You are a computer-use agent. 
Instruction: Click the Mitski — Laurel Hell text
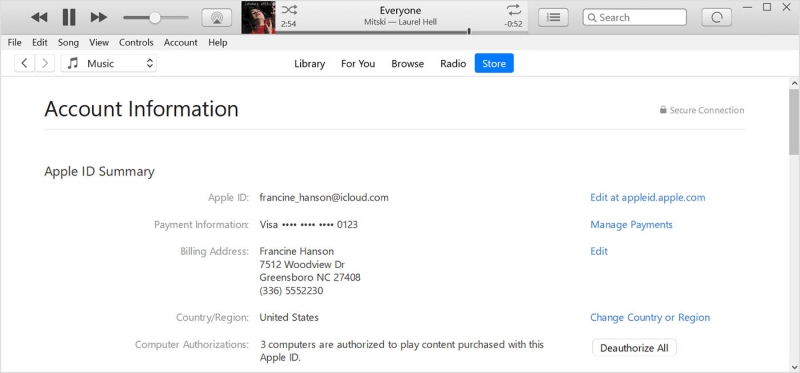[x=401, y=22]
